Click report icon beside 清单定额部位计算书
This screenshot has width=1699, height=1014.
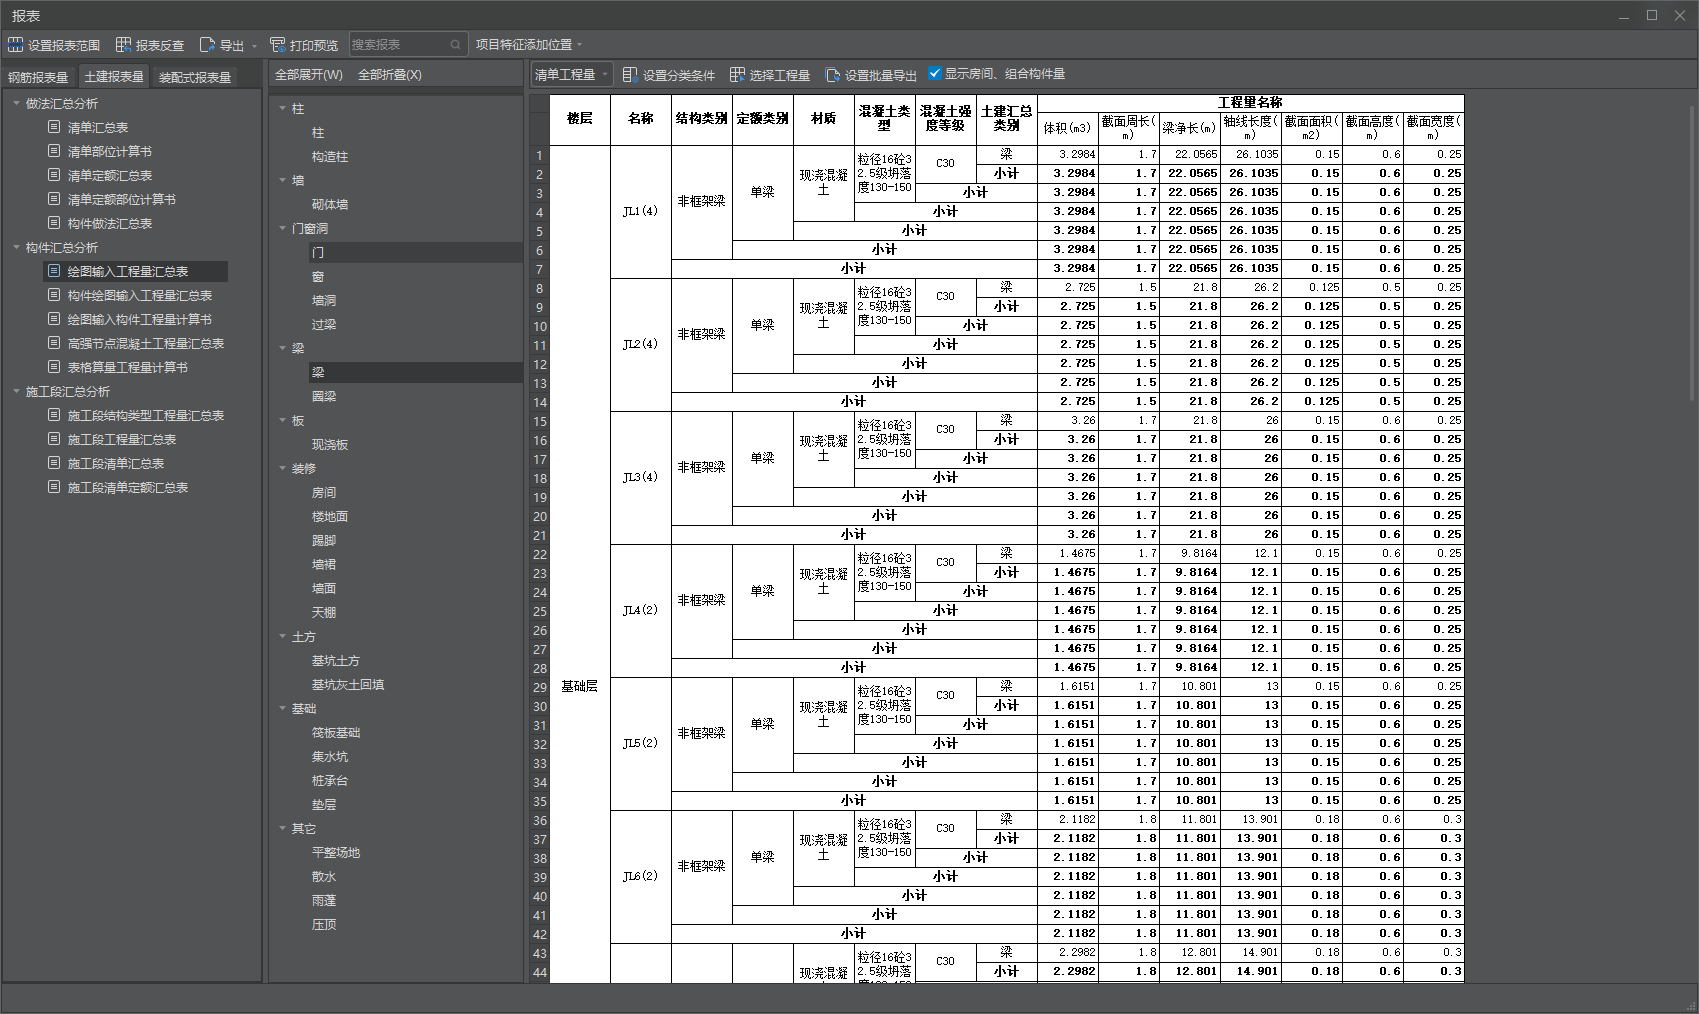tap(55, 199)
